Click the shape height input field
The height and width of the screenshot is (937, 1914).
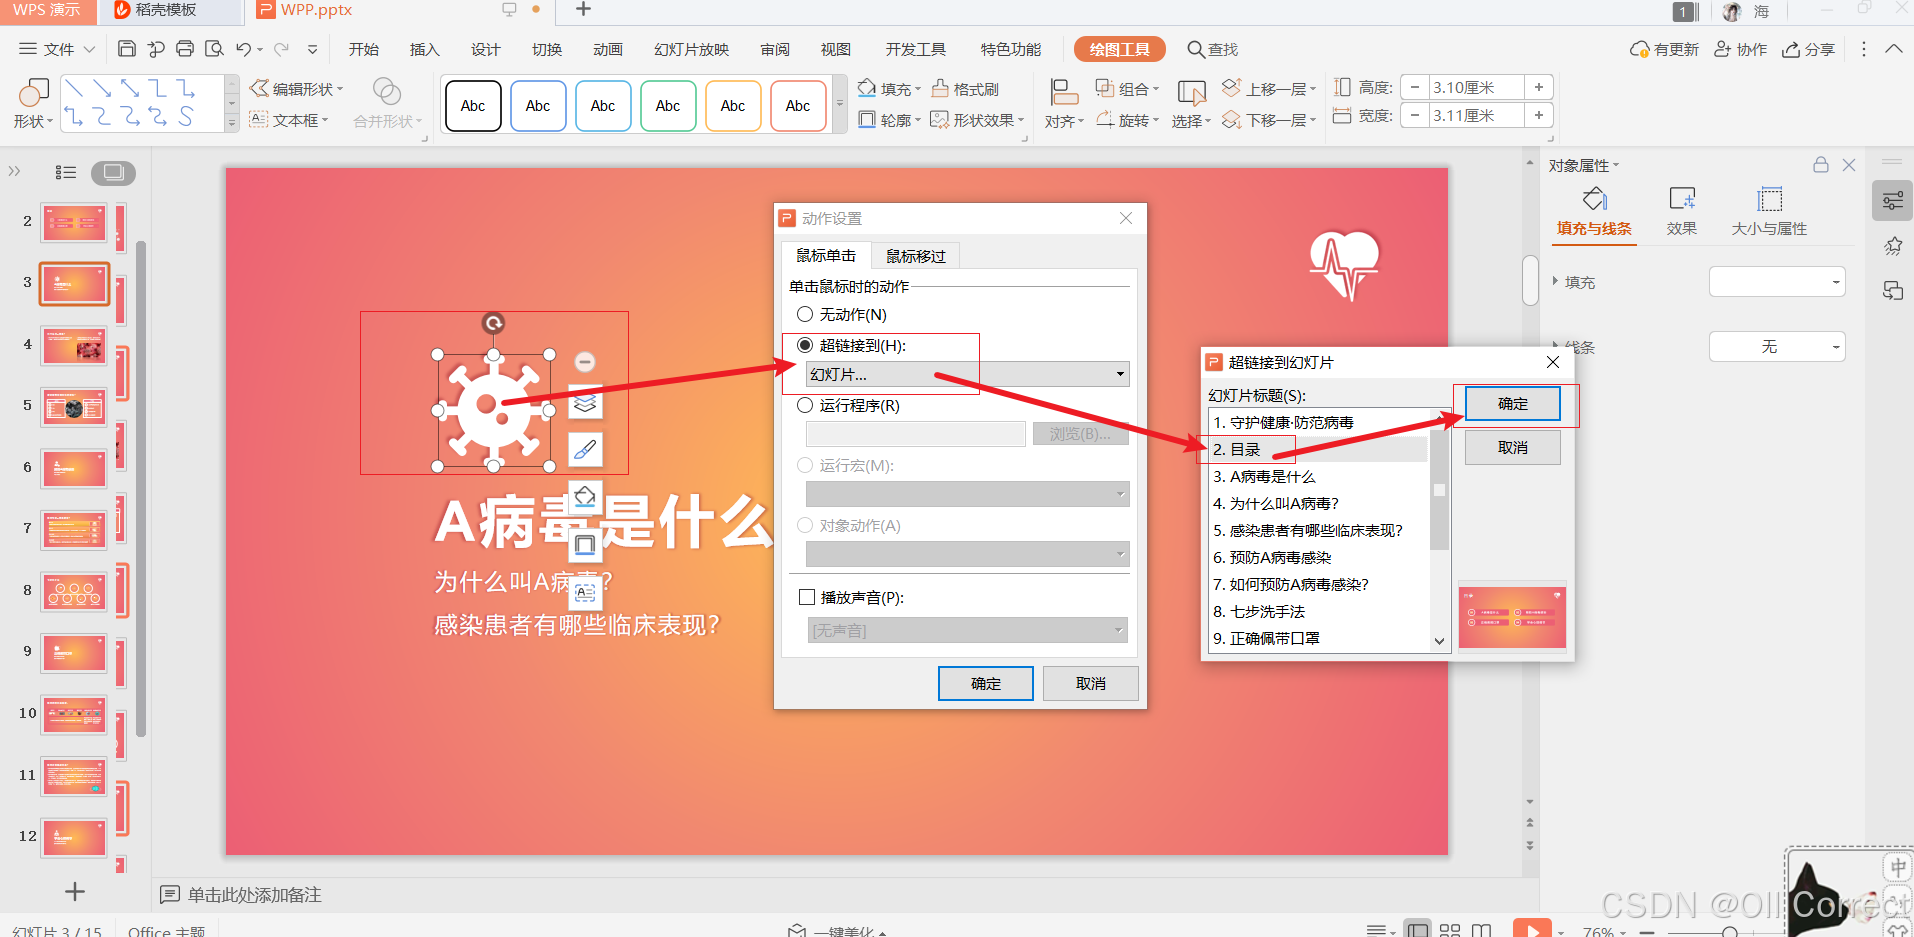(1476, 87)
